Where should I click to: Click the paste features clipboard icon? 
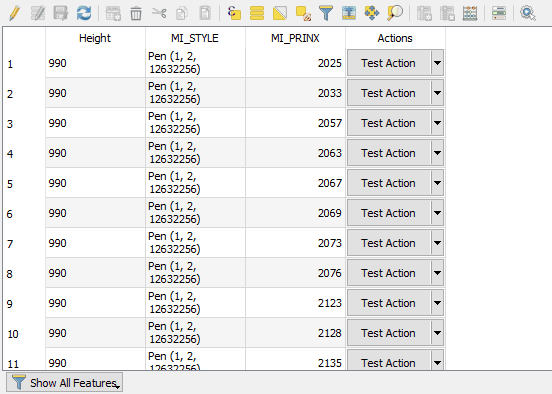[x=205, y=13]
